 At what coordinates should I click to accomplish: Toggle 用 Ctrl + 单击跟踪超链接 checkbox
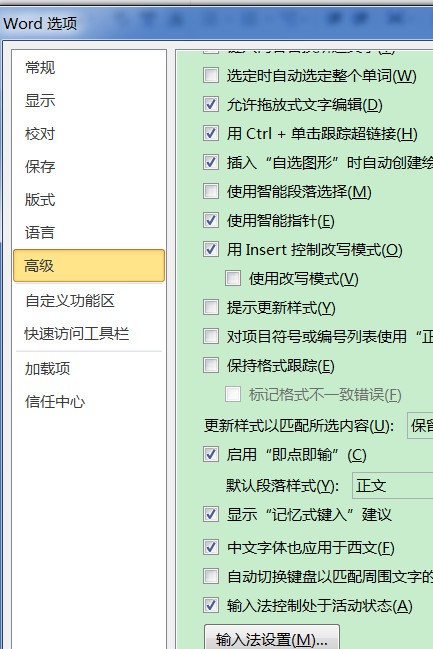[211, 133]
